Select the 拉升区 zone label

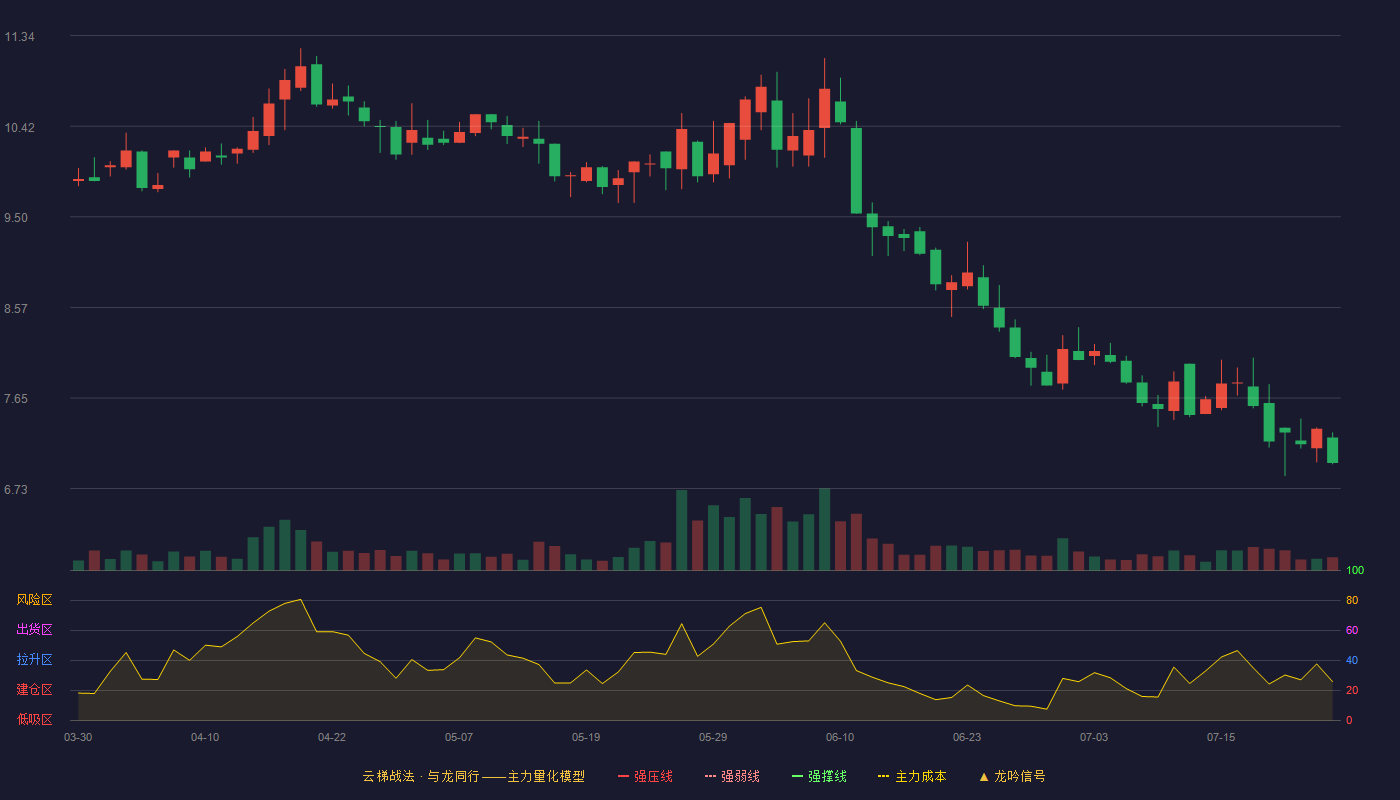(34, 660)
